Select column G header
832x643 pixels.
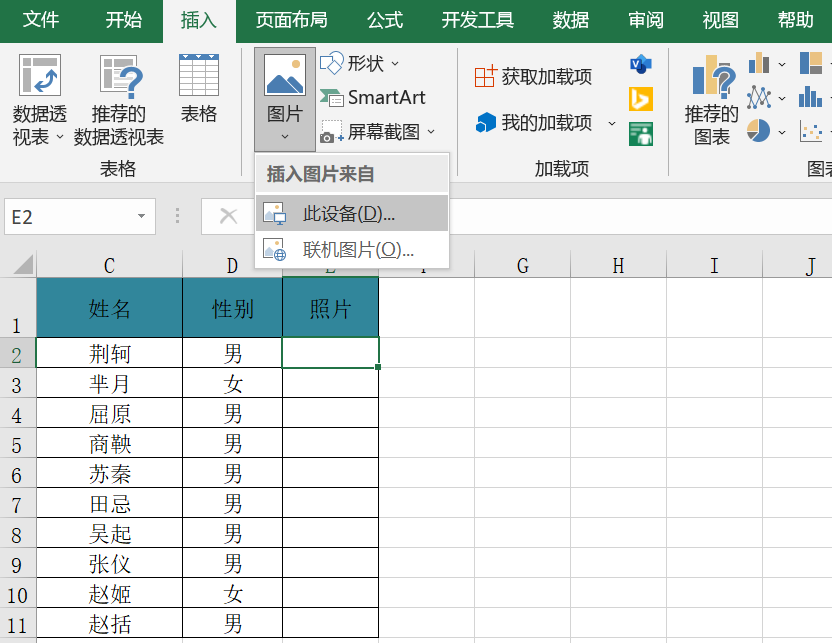tap(523, 265)
